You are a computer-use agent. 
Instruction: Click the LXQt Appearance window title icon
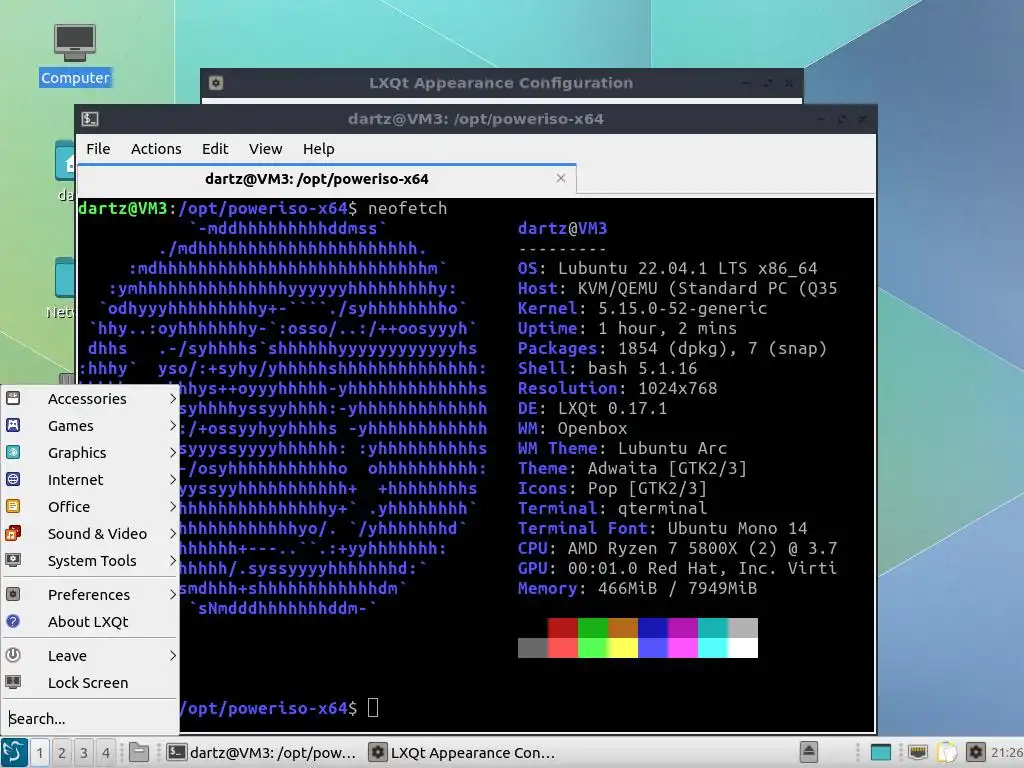(x=216, y=83)
